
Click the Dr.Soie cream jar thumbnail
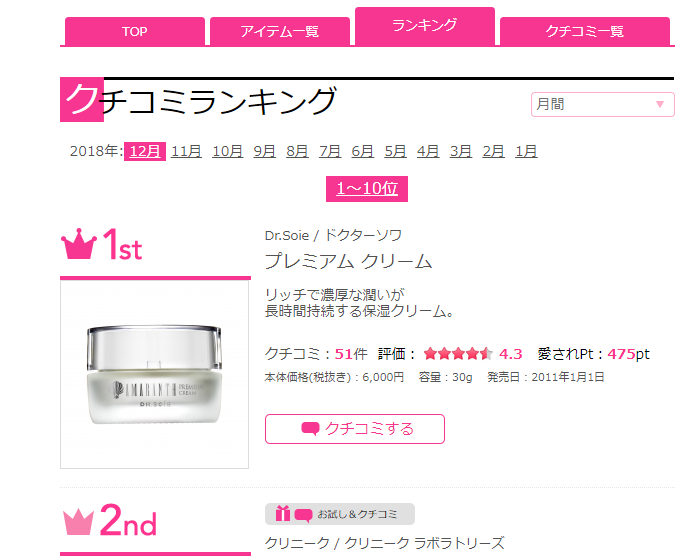click(x=154, y=375)
